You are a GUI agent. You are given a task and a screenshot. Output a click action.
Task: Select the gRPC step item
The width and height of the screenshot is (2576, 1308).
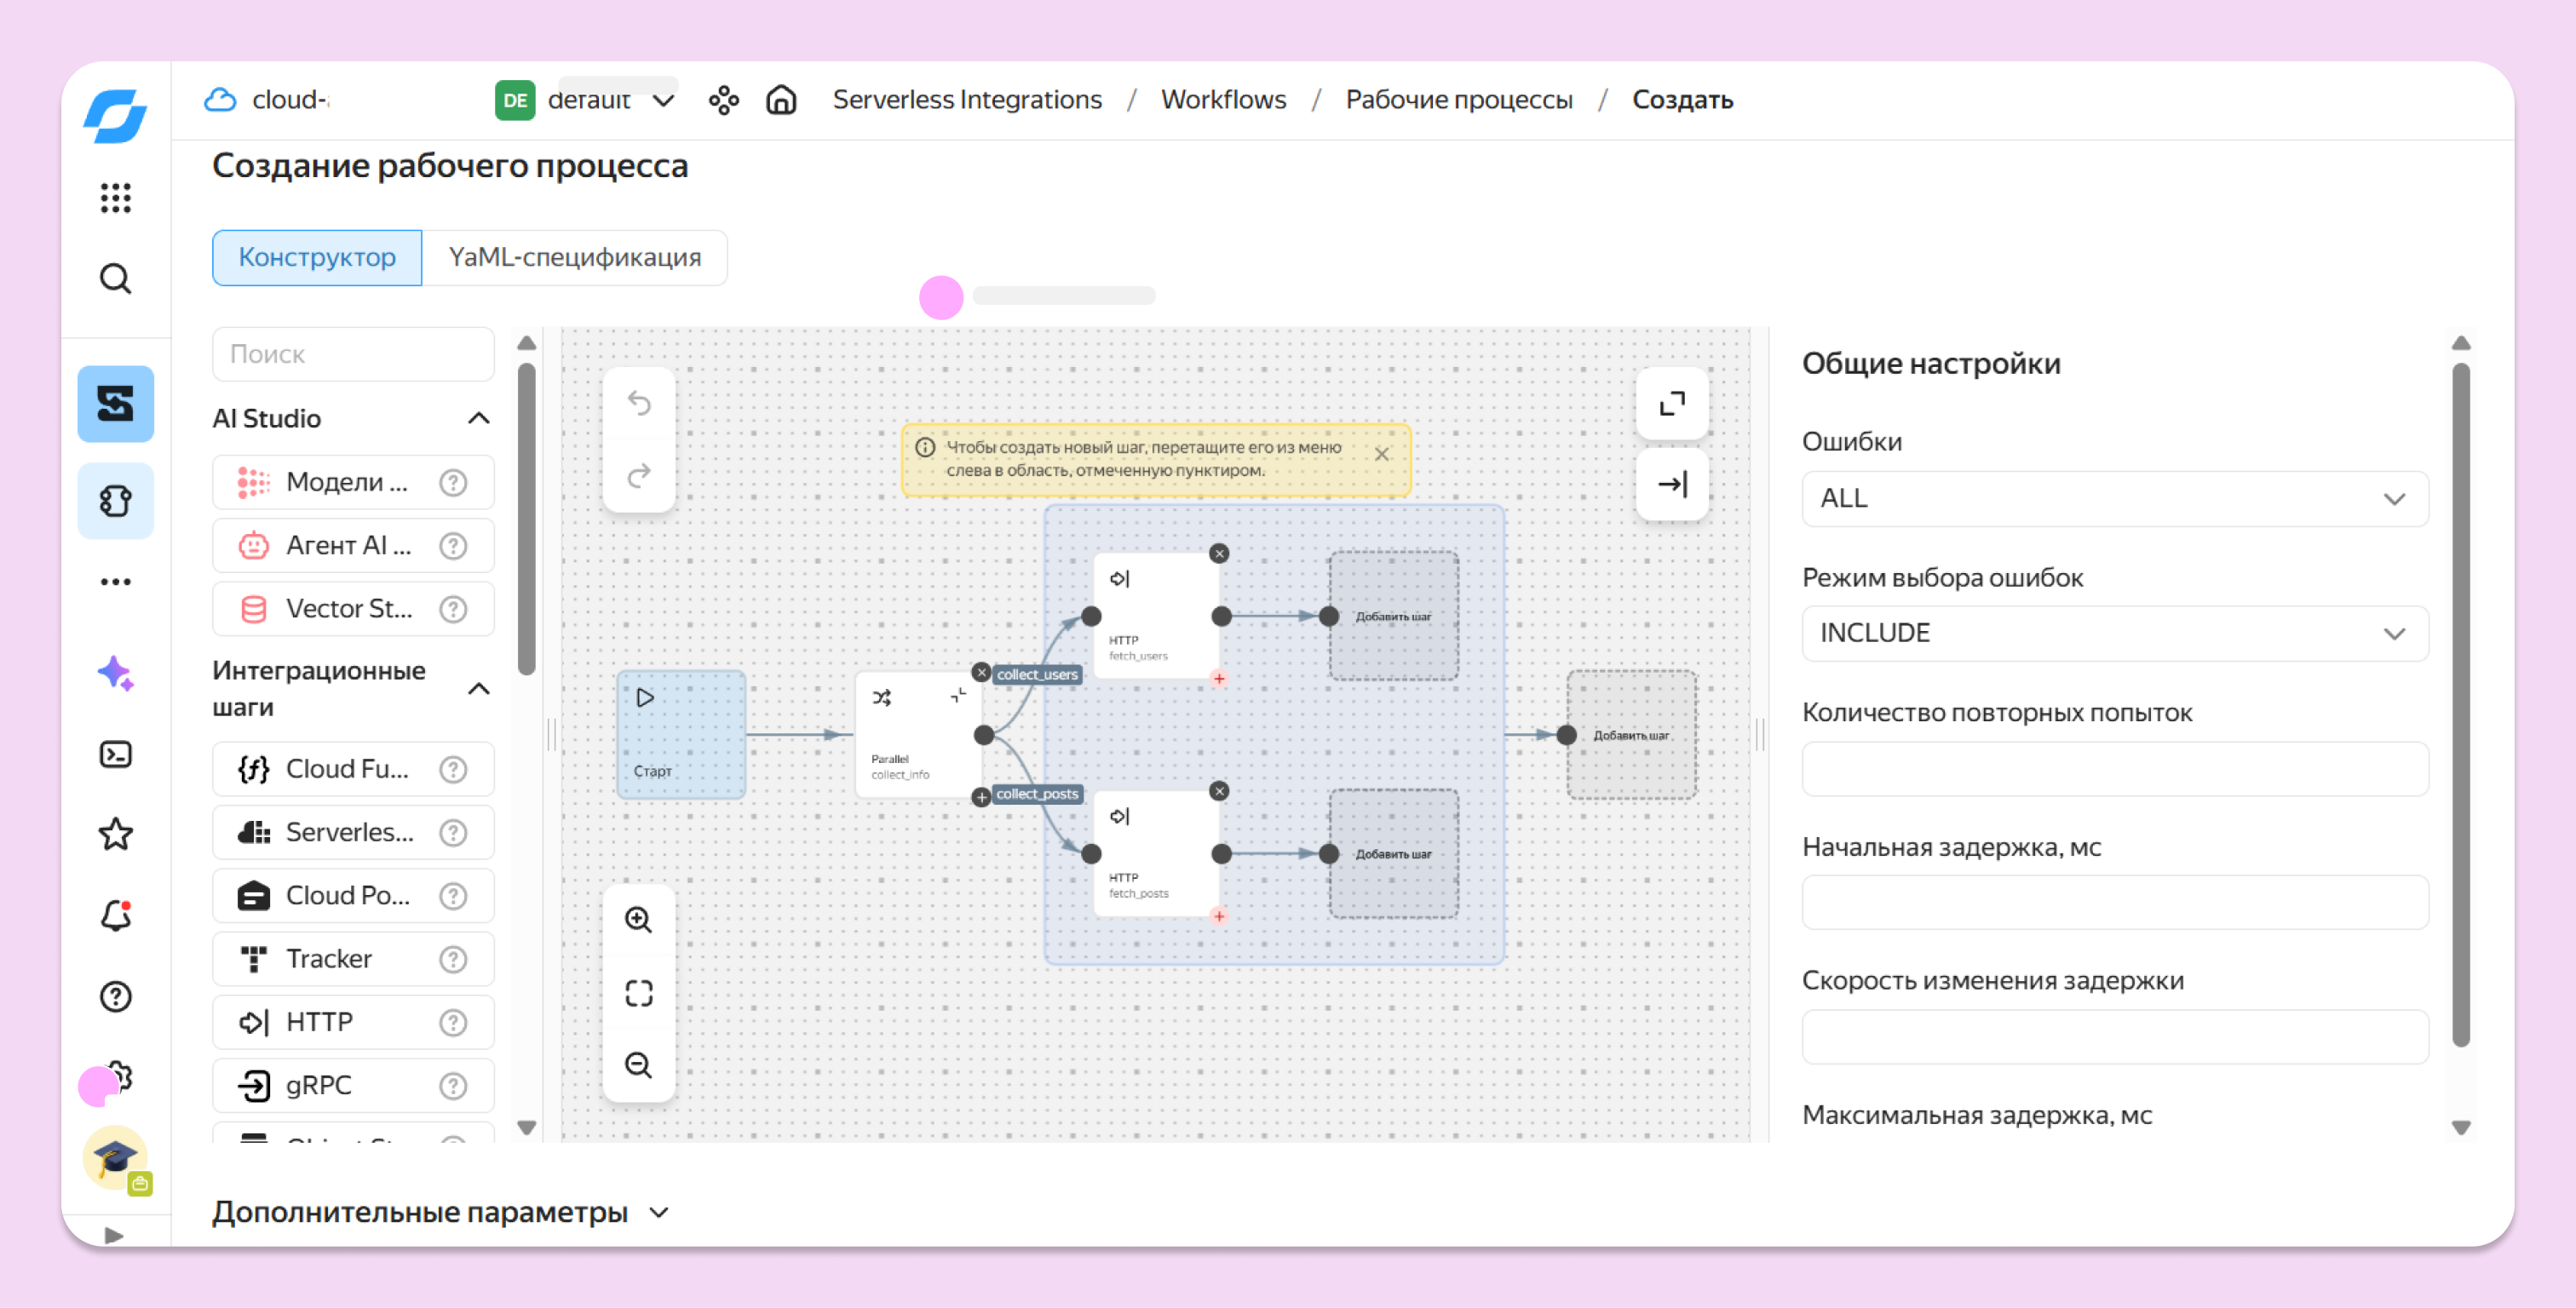[353, 1085]
